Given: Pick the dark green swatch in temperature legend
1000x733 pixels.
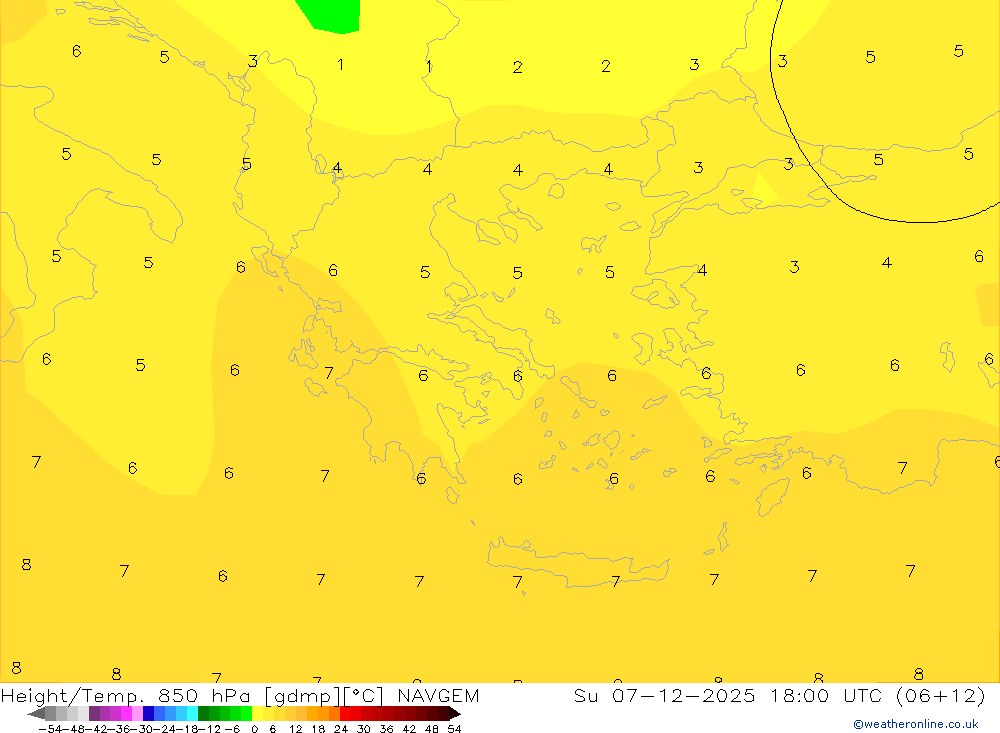Looking at the screenshot, I should [x=203, y=714].
